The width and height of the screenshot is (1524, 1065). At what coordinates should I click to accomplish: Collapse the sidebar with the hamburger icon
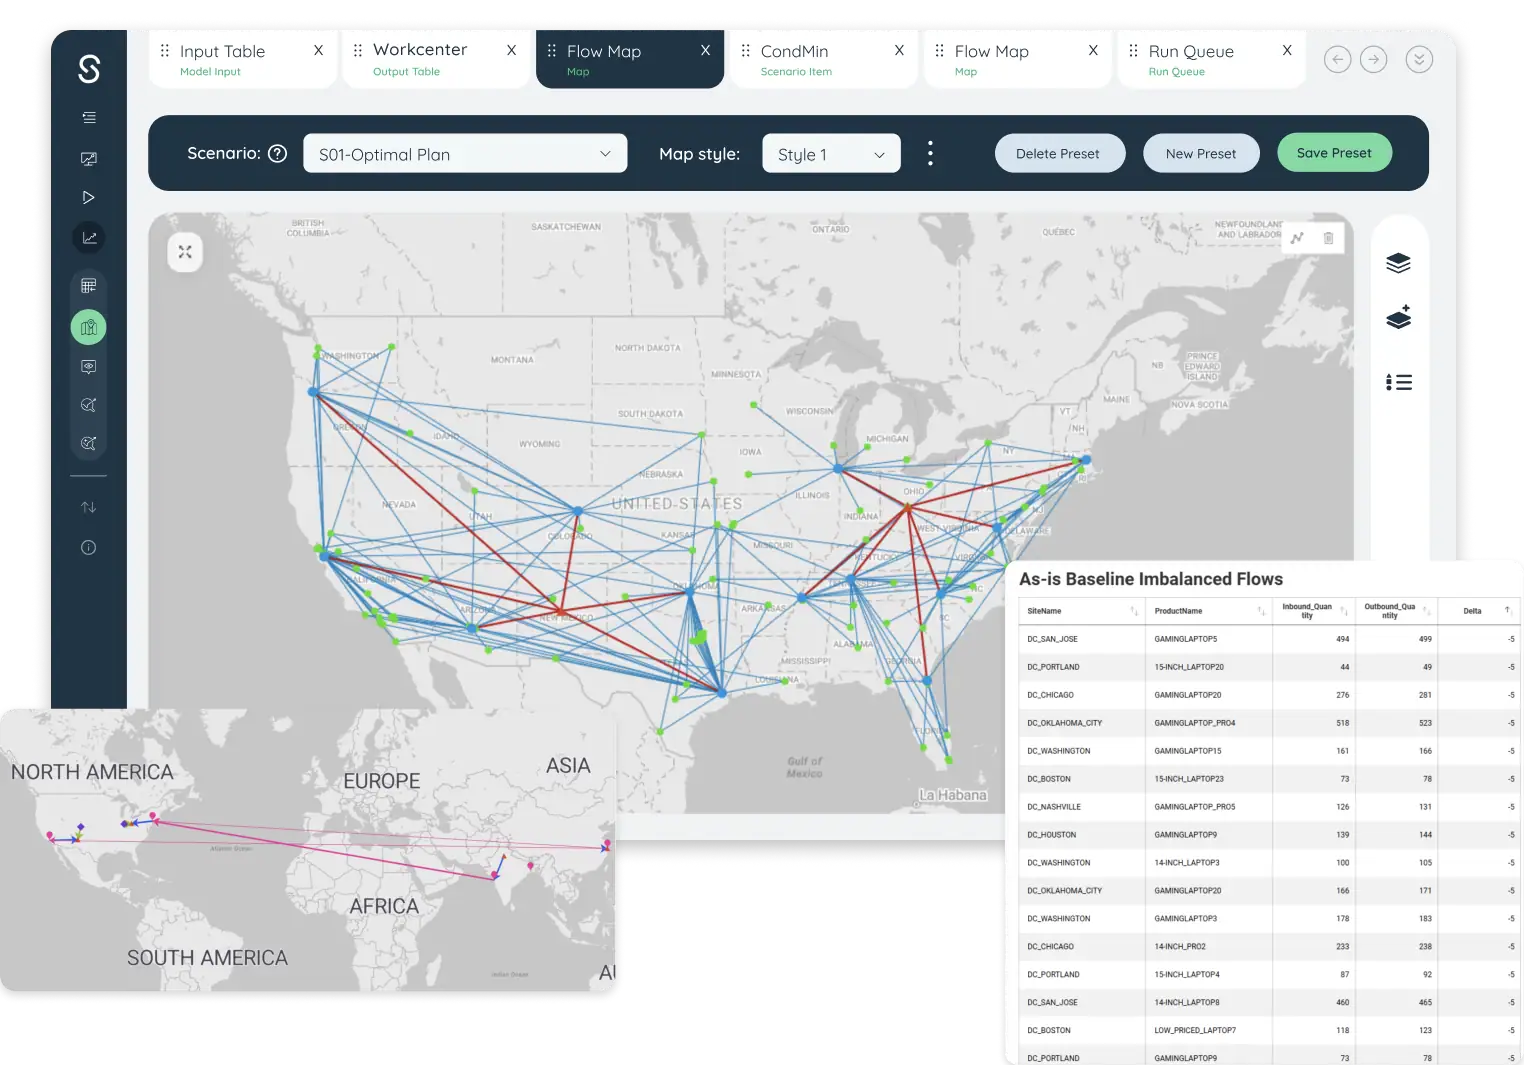click(x=88, y=117)
